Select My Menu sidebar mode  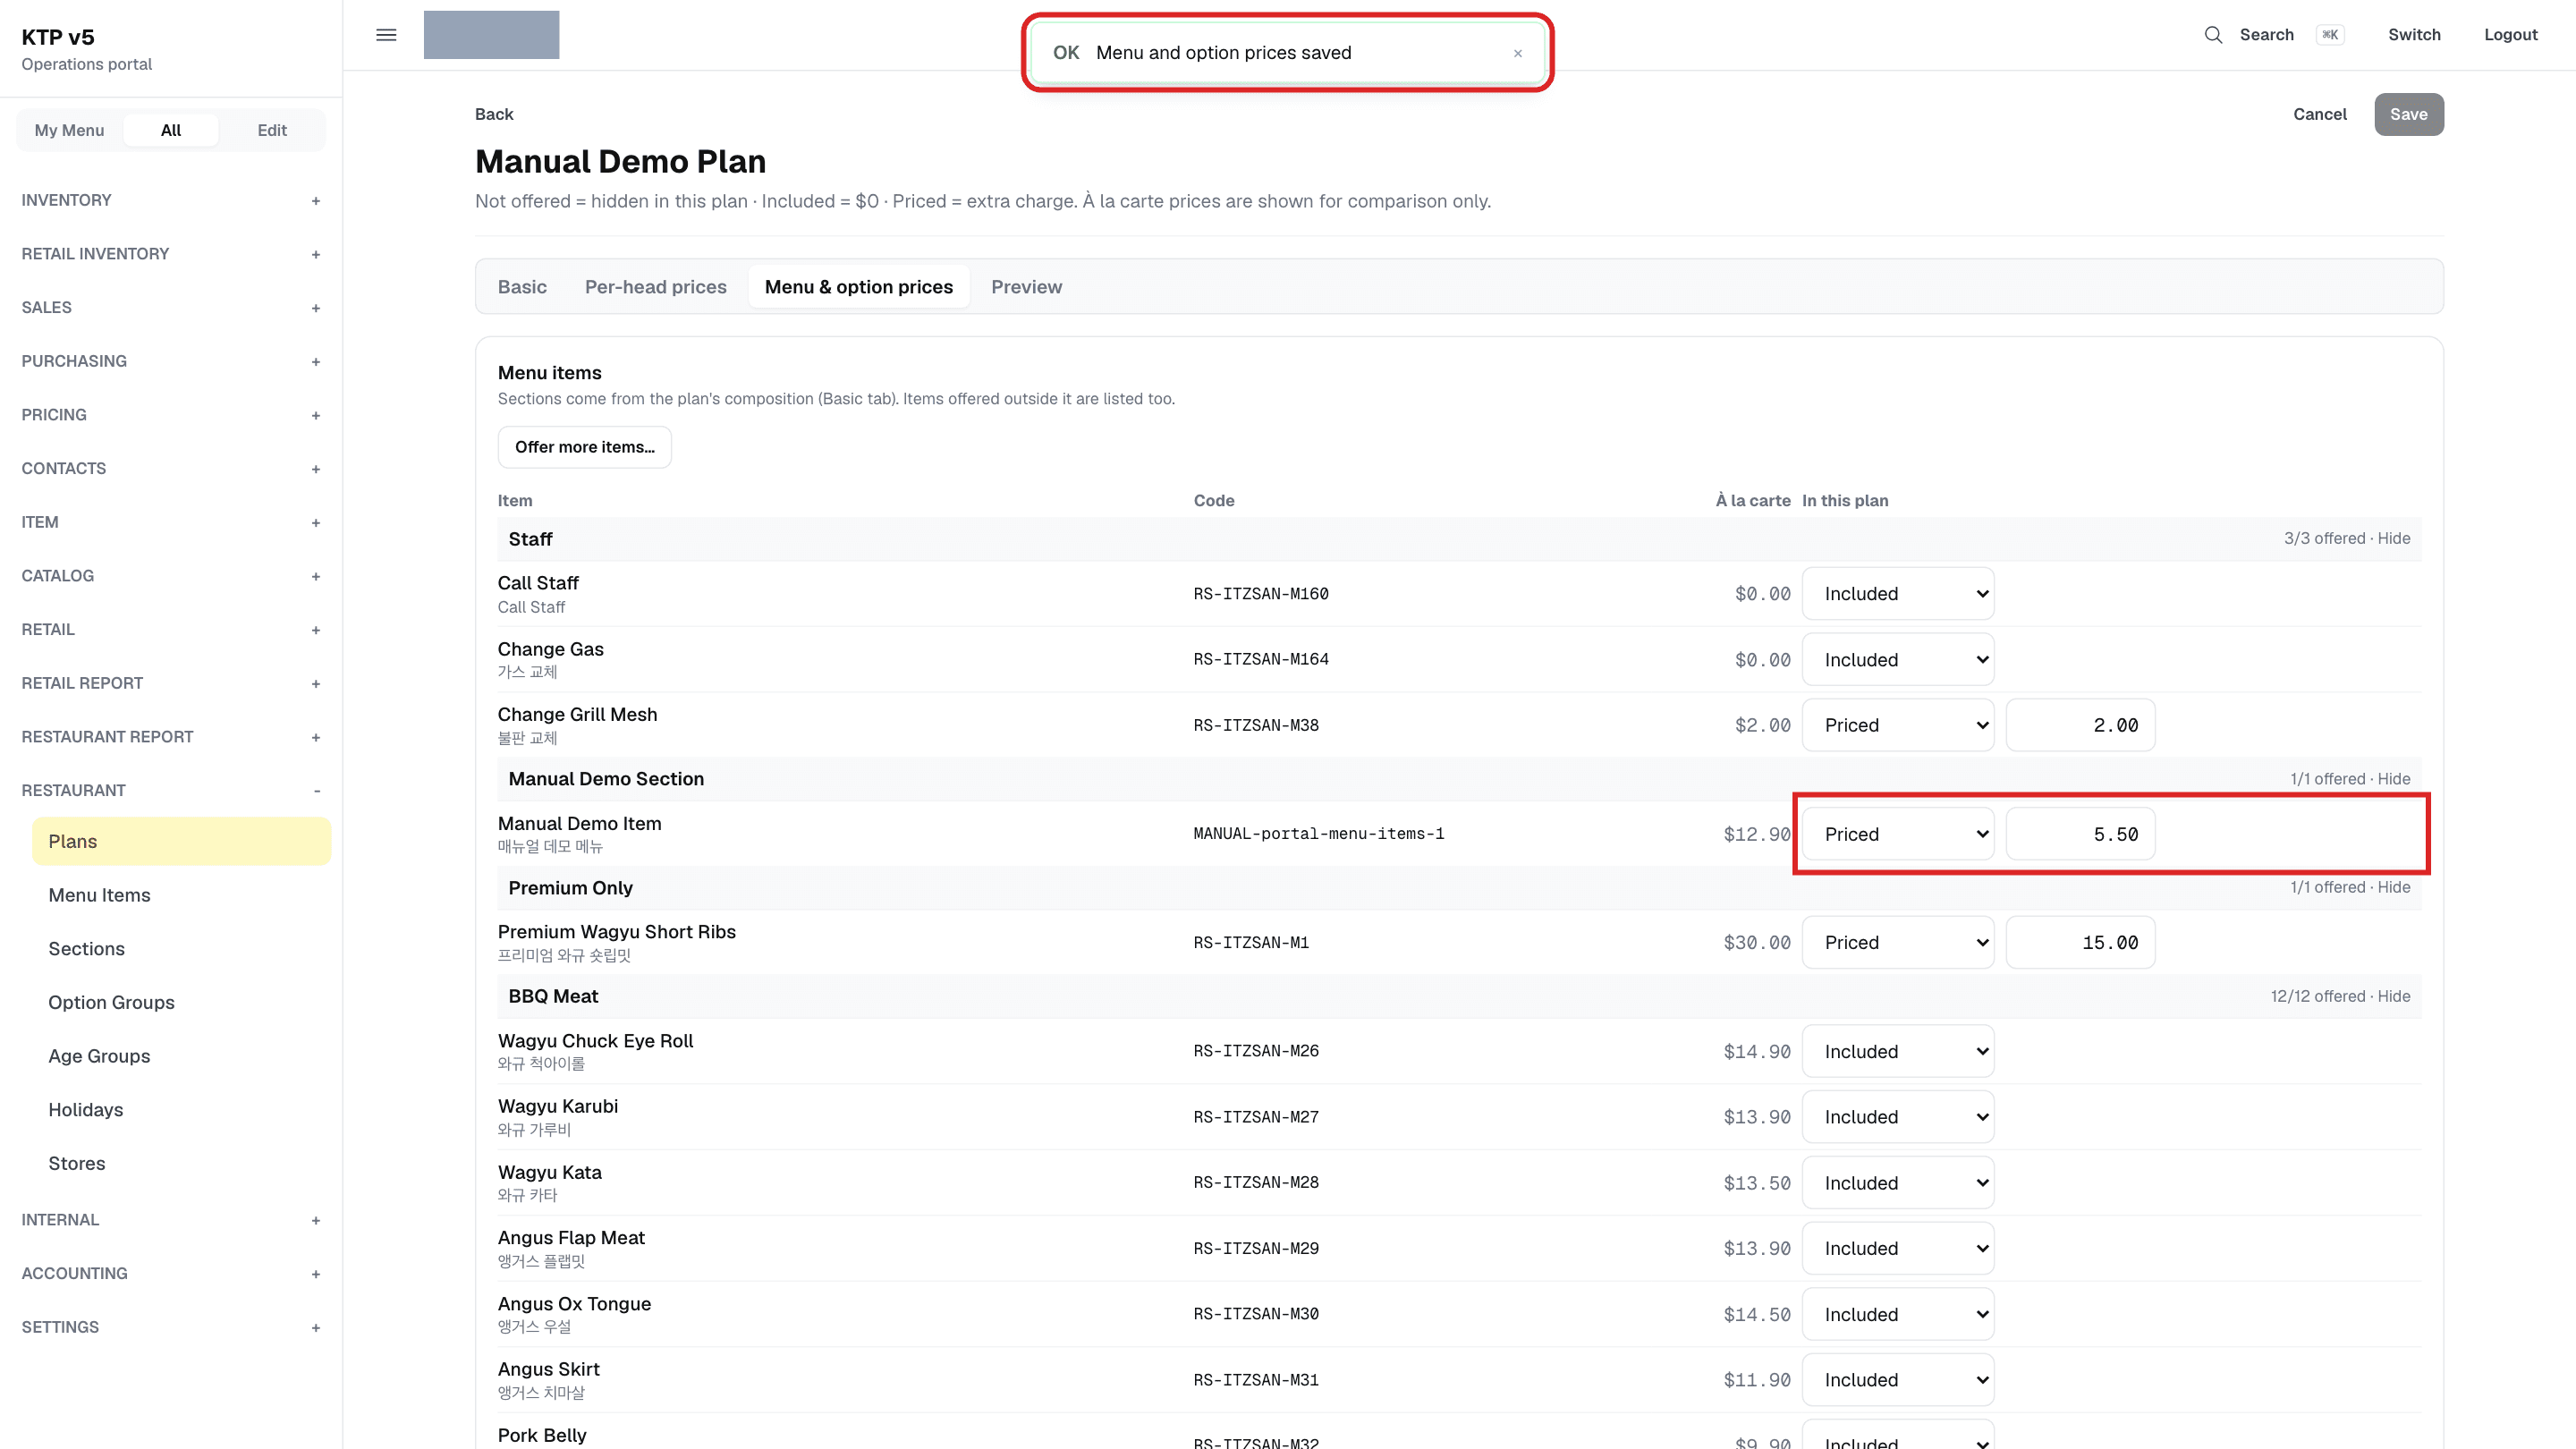[69, 130]
